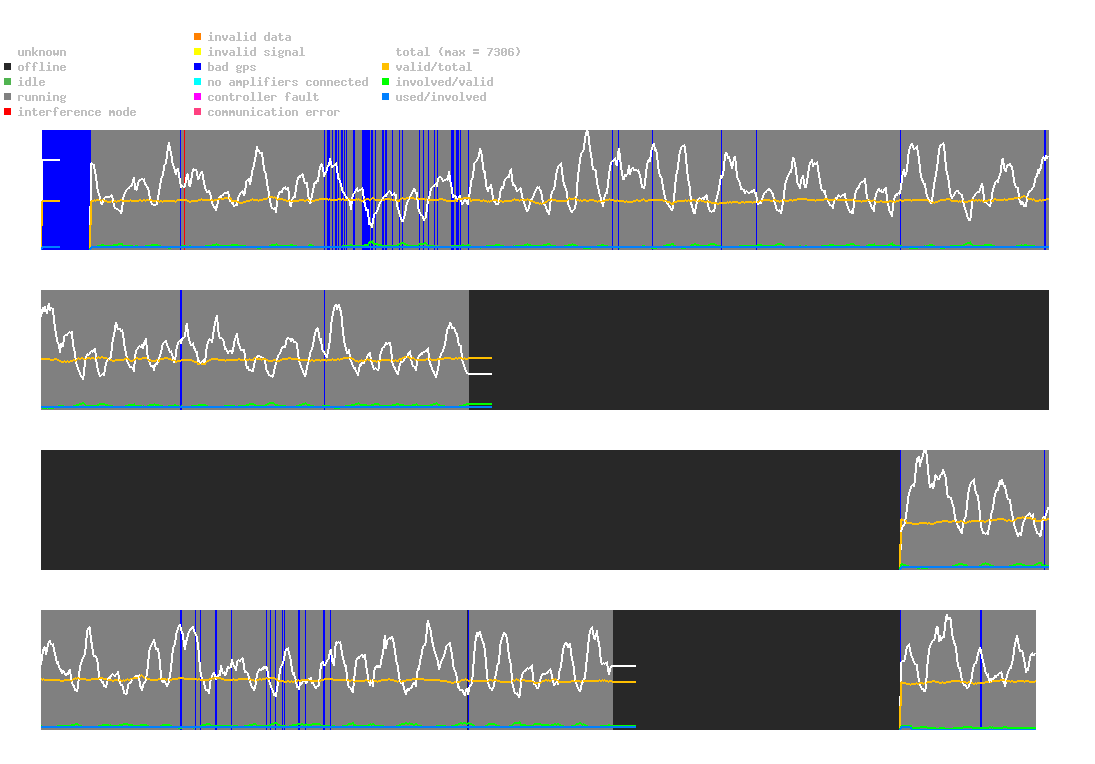This screenshot has width=1095, height=764.
Task: Click the cyan no amplifiers connected swatch
Action: [x=197, y=82]
